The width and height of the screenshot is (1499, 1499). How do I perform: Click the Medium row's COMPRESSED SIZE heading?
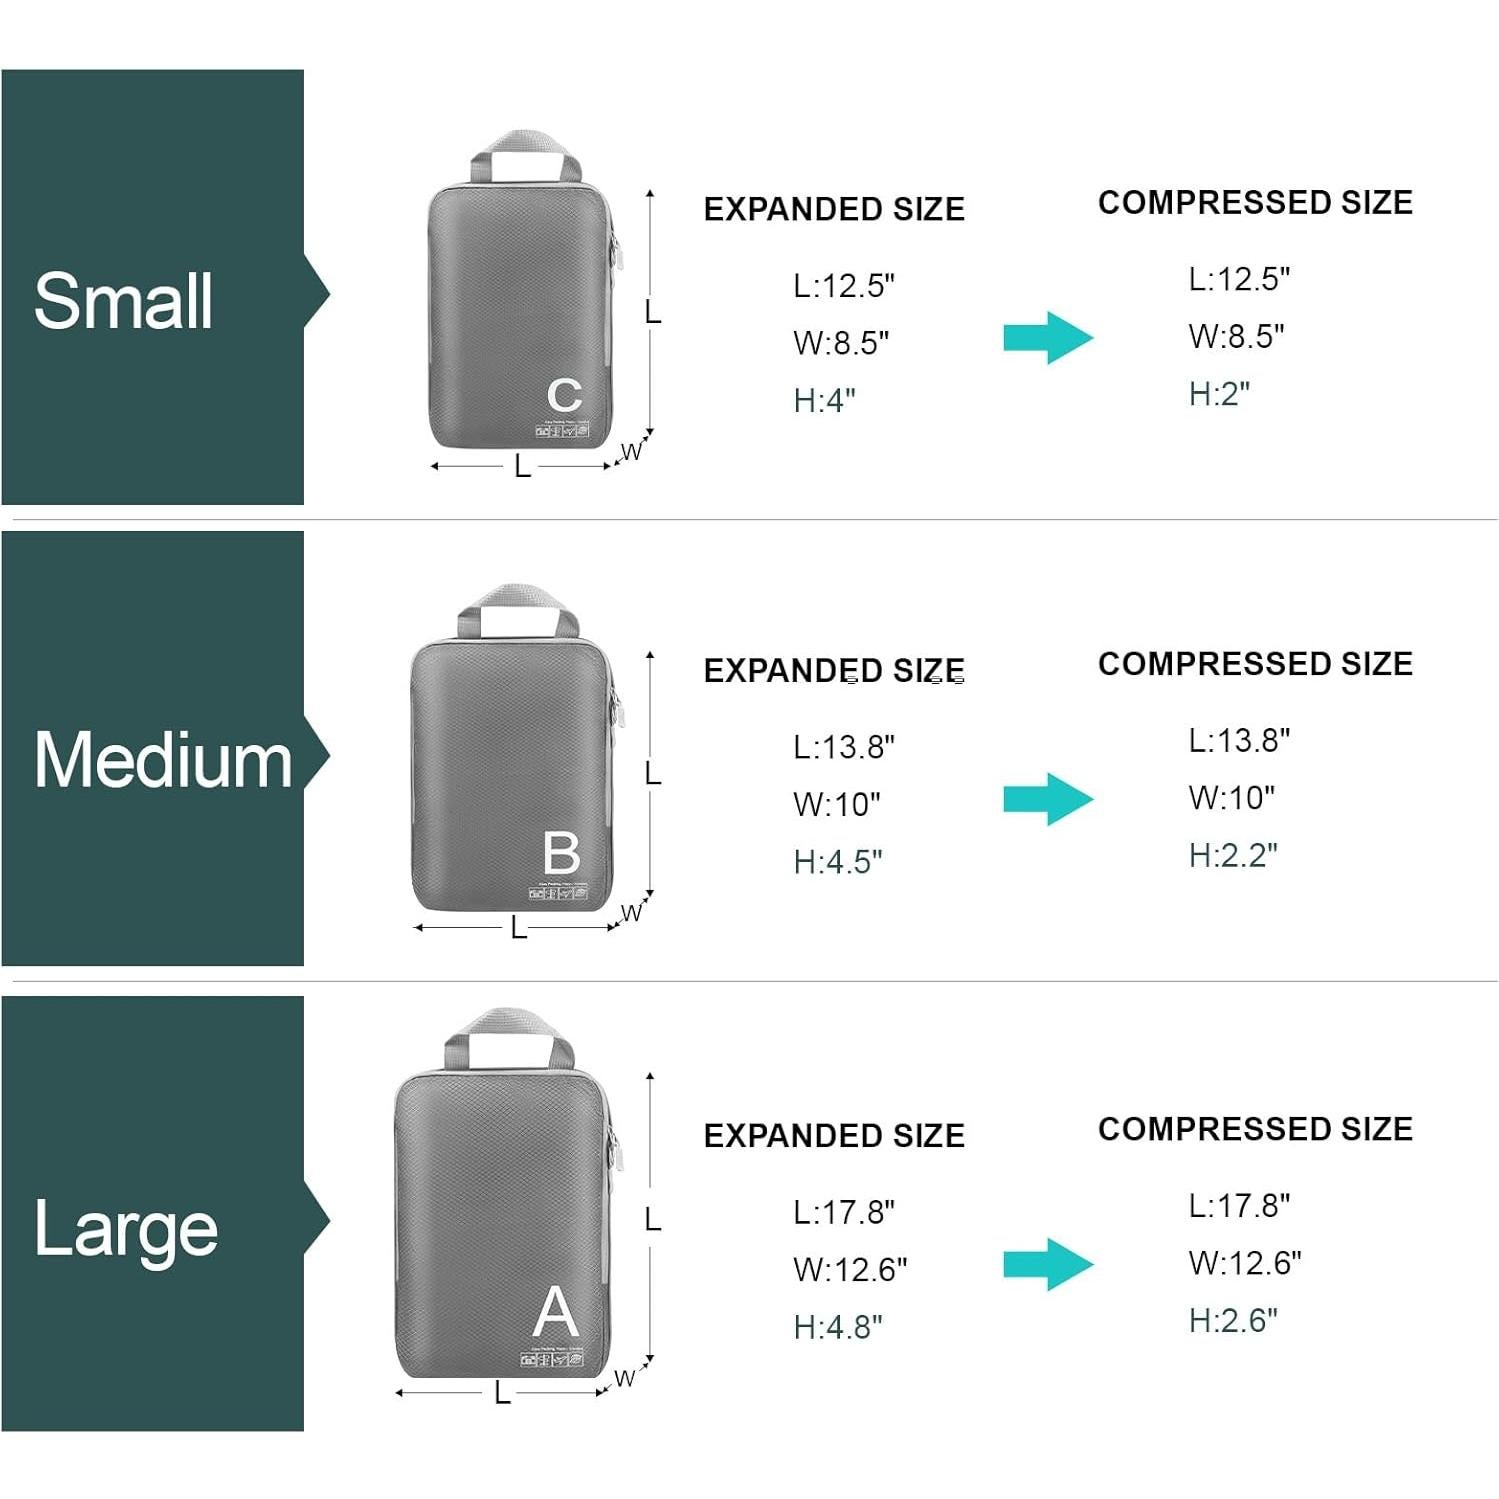tap(1255, 663)
